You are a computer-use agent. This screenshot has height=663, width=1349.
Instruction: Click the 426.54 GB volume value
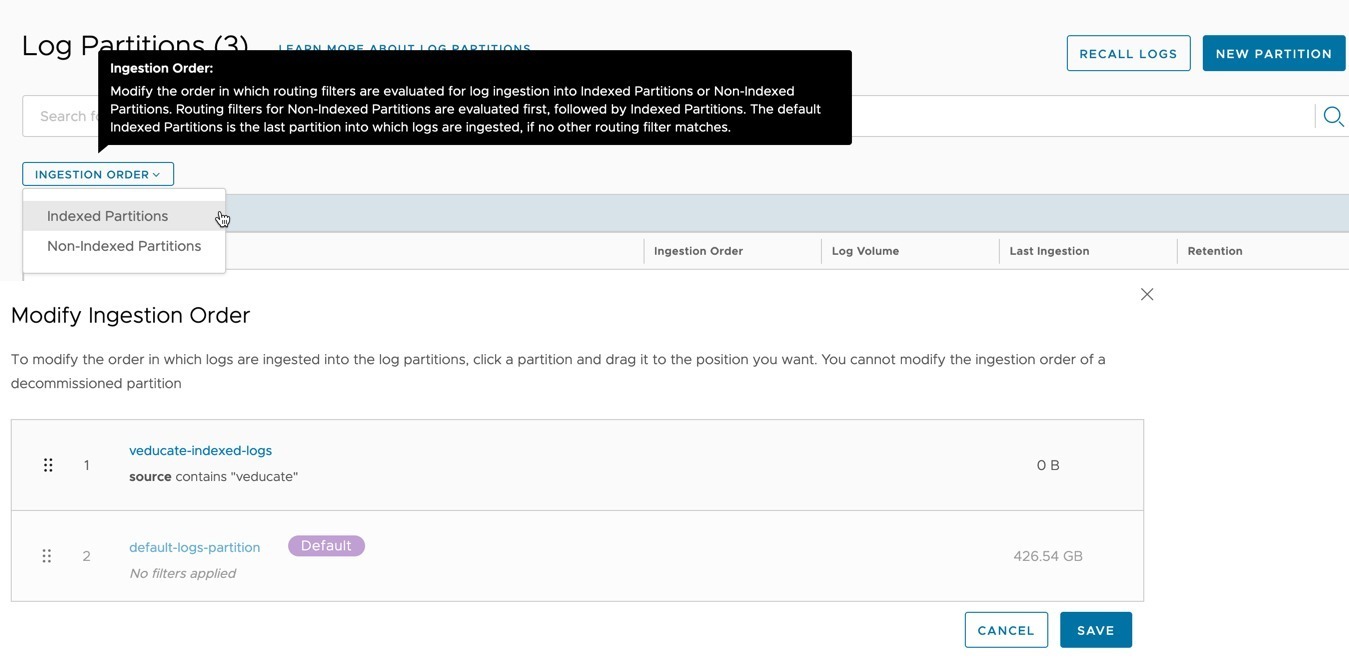tap(1048, 556)
